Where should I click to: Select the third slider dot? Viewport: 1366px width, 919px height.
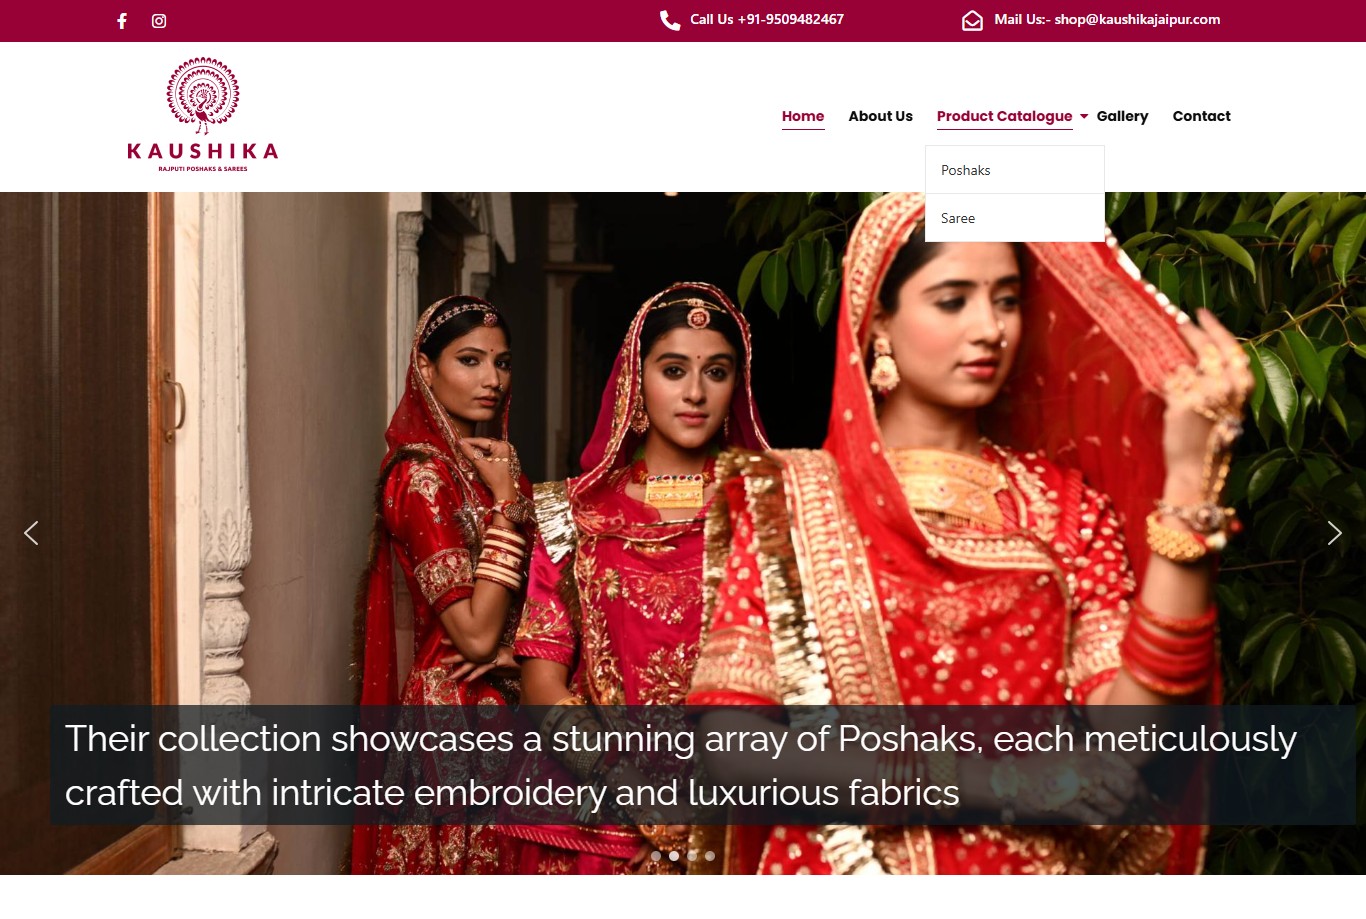[x=692, y=856]
